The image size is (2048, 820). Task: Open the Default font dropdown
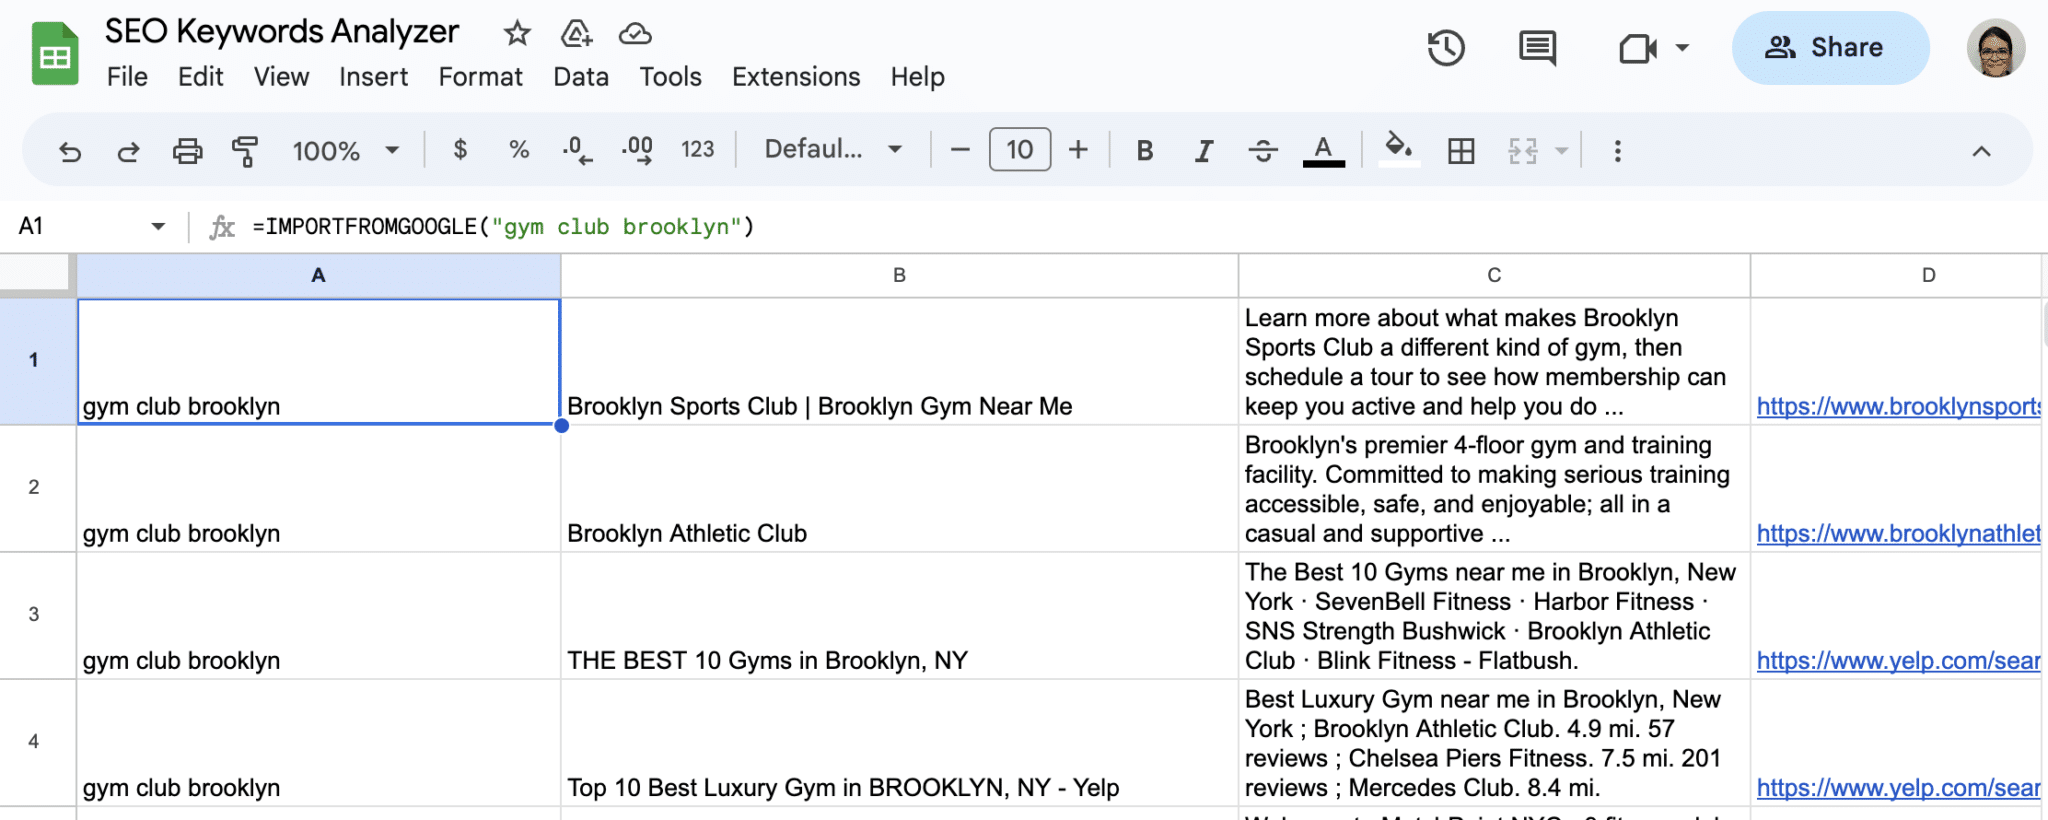click(x=833, y=150)
